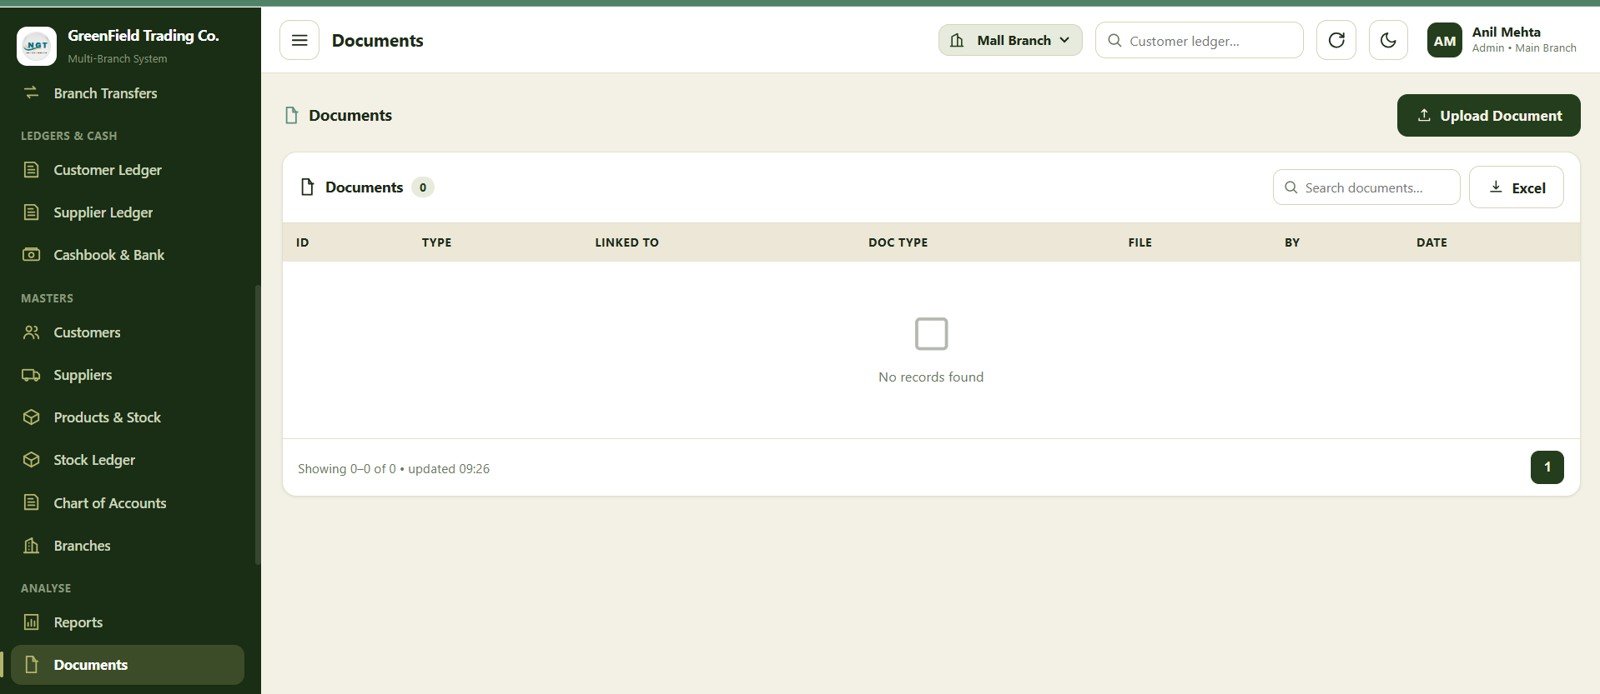The image size is (1600, 694).
Task: Sort by the TYPE column header
Action: pyautogui.click(x=436, y=243)
